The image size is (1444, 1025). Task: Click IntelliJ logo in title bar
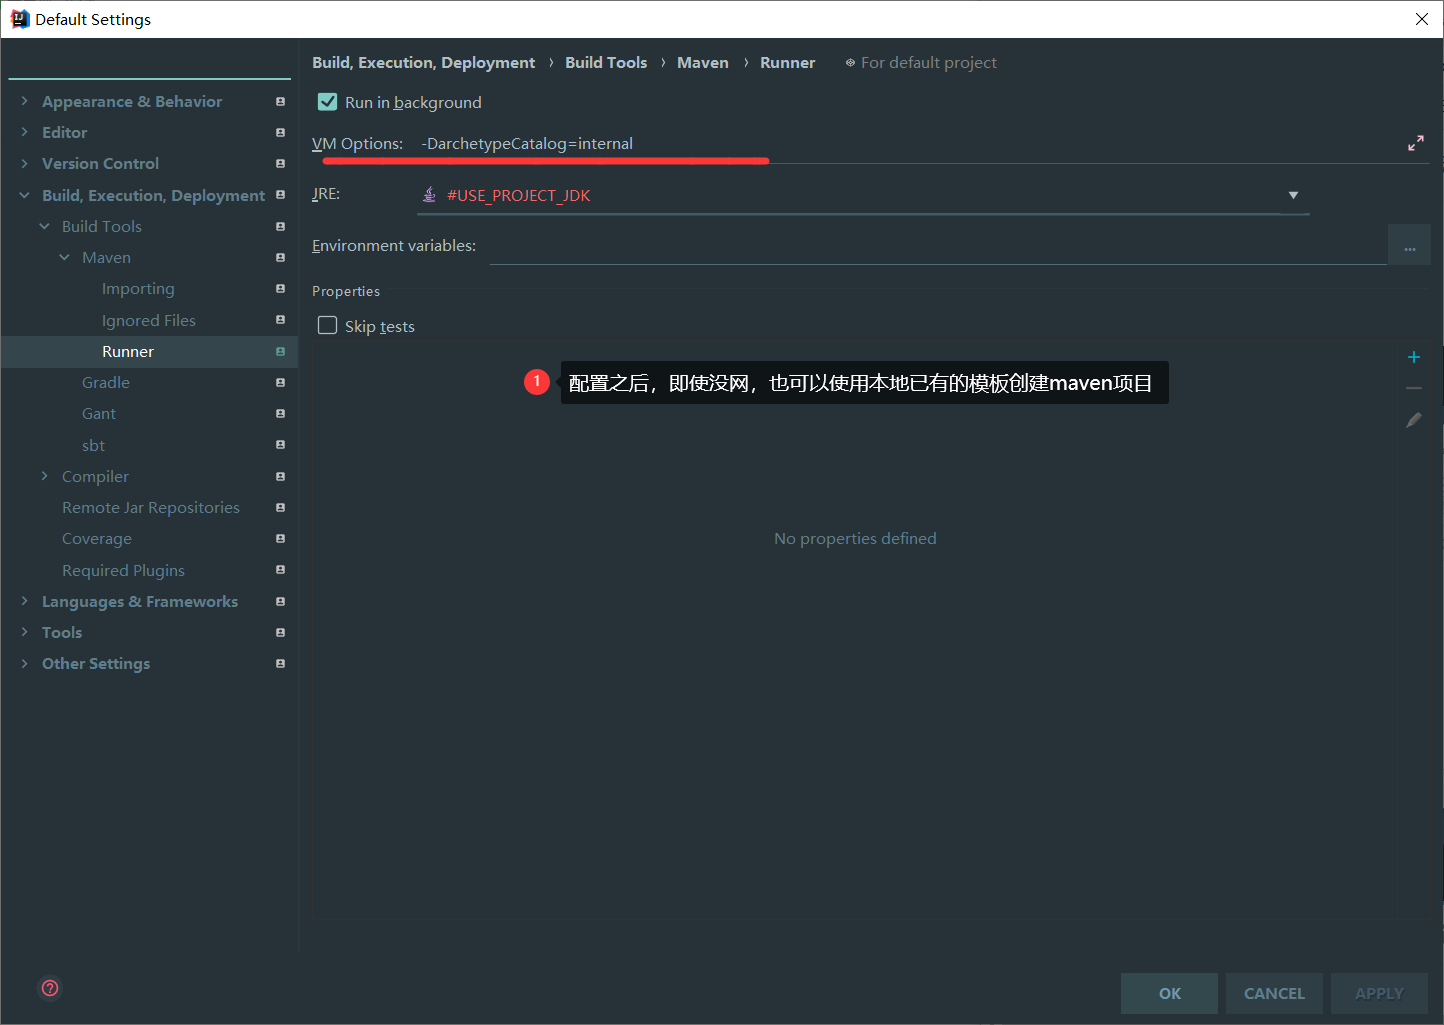tap(20, 19)
